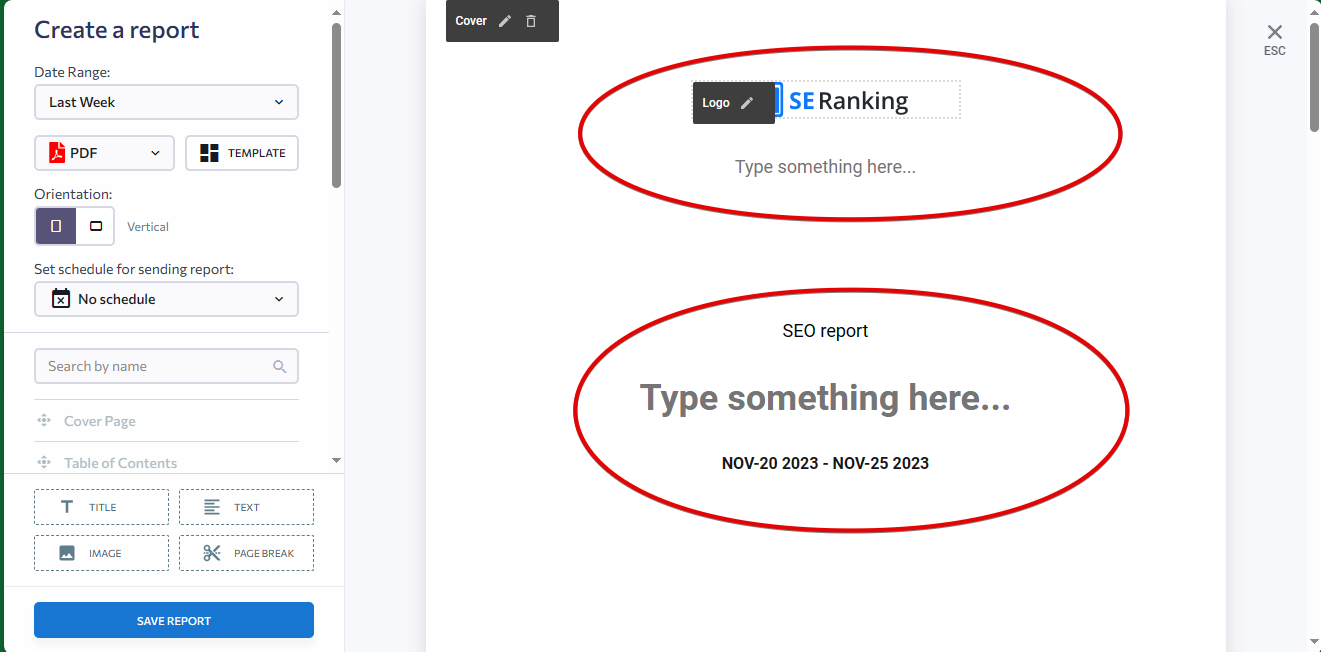1321x652 pixels.
Task: Open the Template chooser
Action: tap(242, 153)
